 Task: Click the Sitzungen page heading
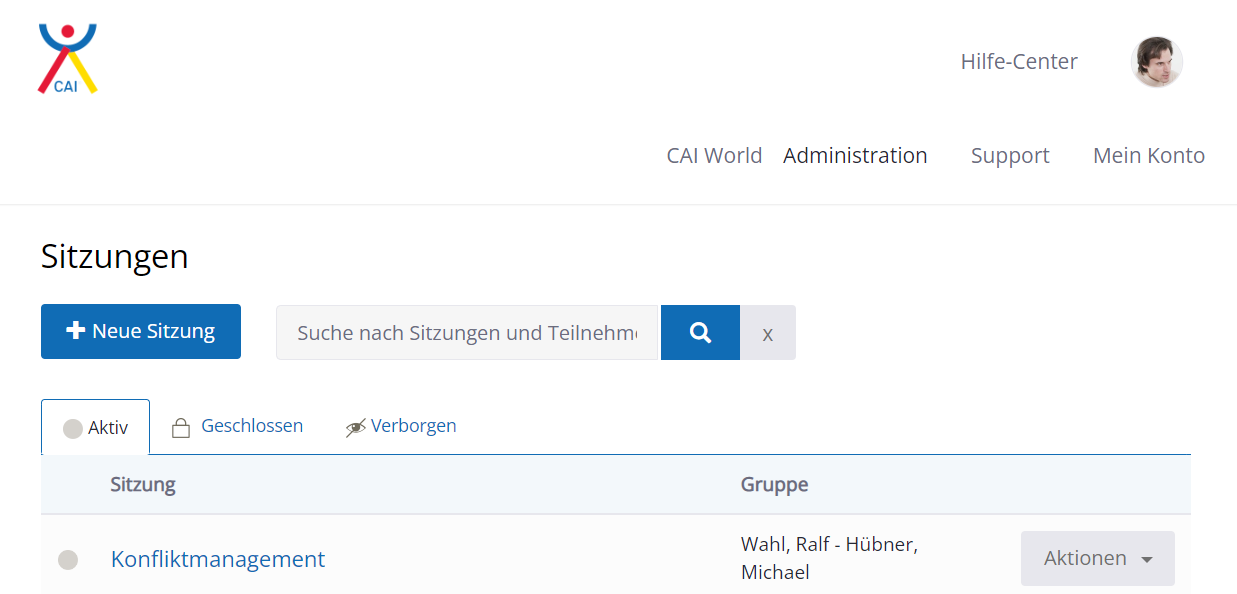(115, 257)
